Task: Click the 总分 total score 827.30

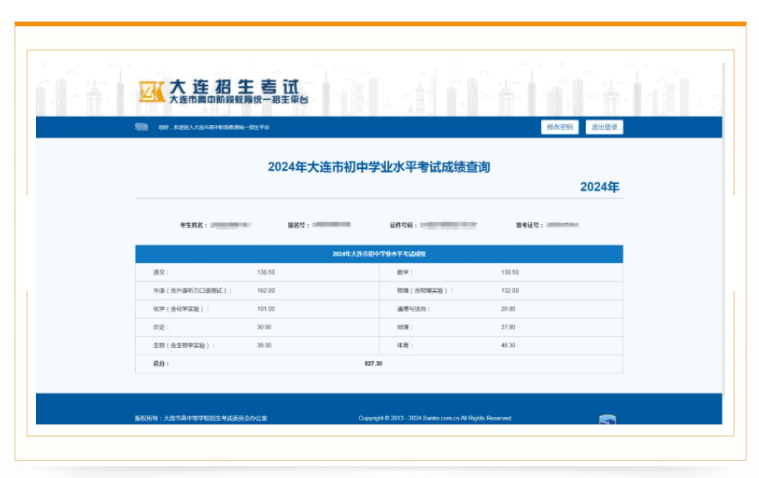Action: coord(372,363)
